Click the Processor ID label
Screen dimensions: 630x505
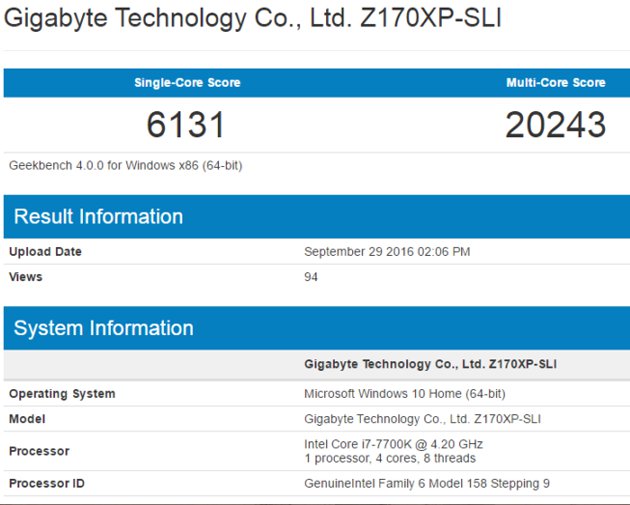click(x=47, y=483)
